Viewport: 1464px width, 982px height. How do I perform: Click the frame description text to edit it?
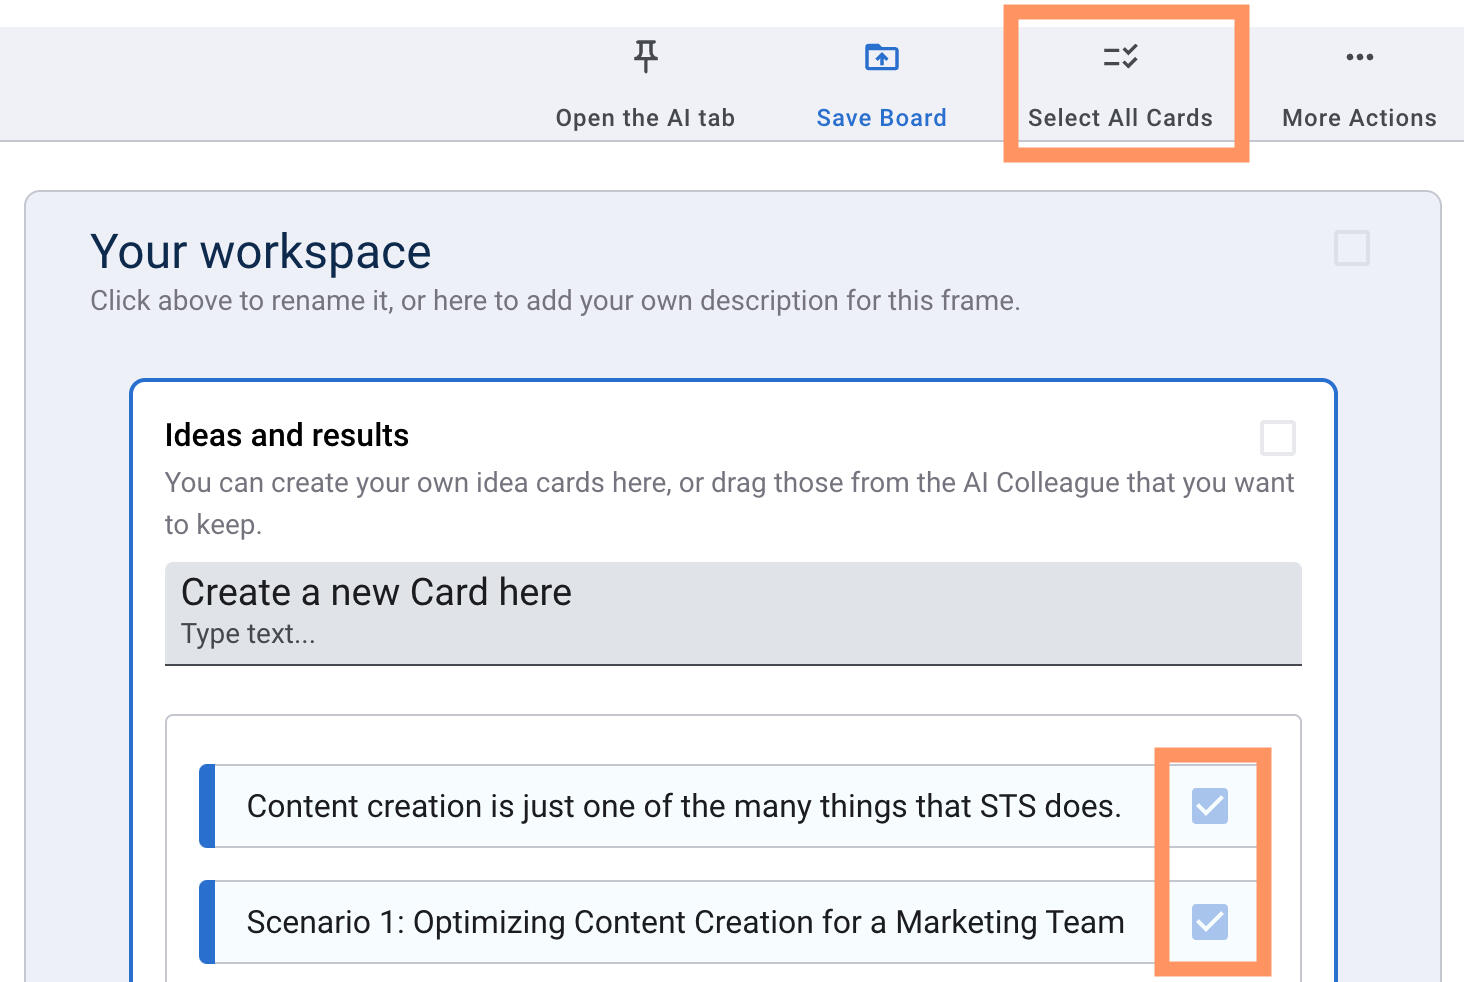(x=555, y=301)
